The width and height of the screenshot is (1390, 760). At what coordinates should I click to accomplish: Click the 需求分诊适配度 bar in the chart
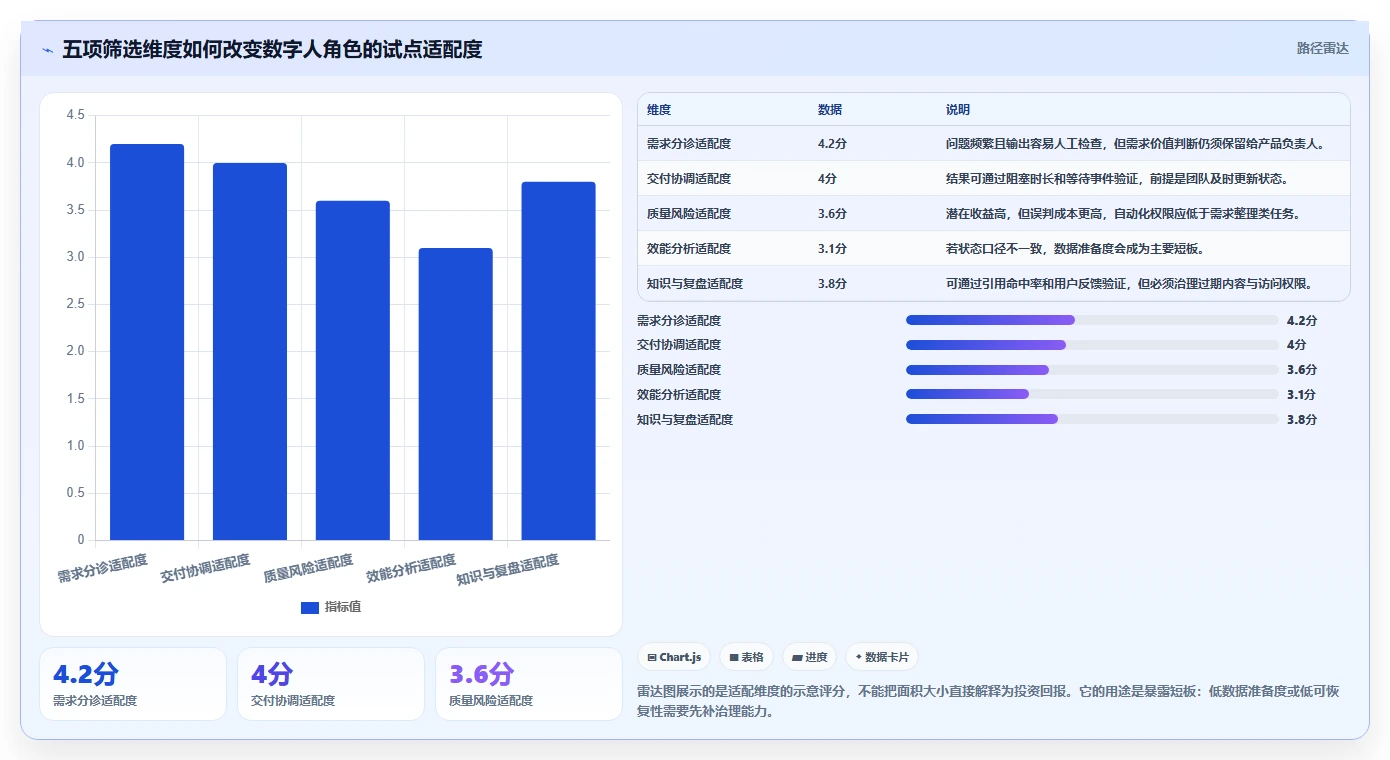pos(147,342)
